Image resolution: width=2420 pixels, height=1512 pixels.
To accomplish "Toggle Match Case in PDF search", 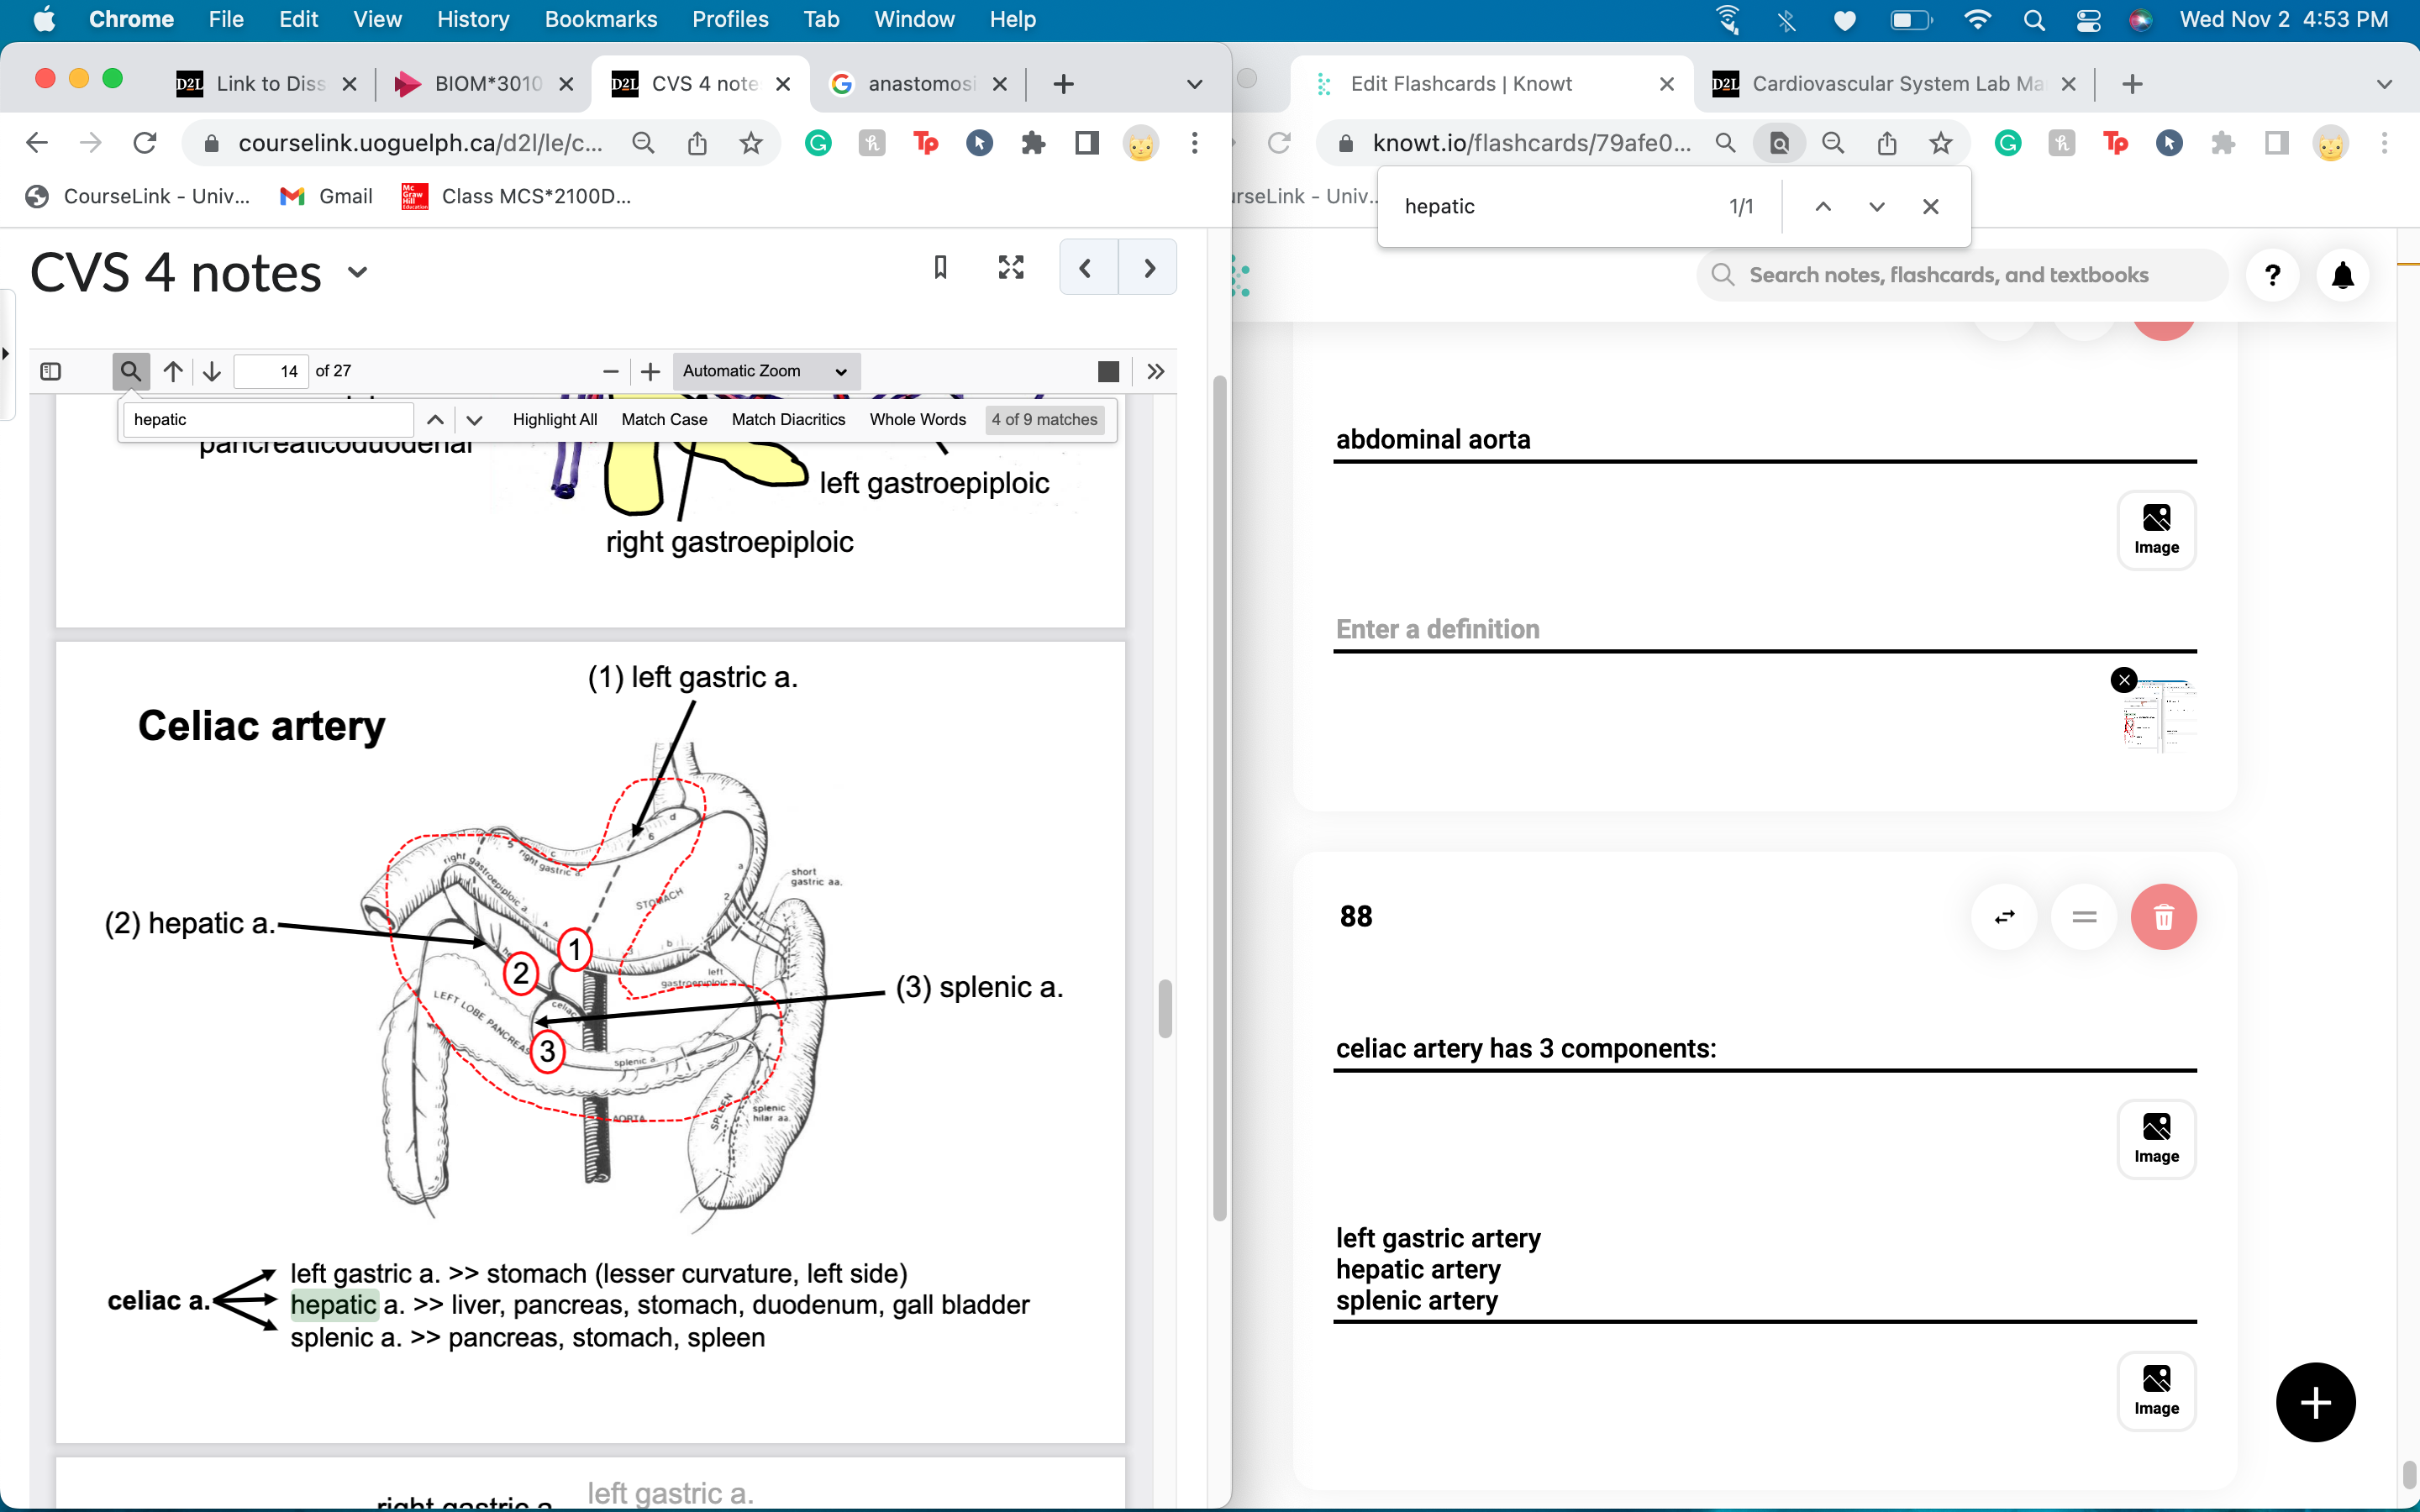I will point(664,420).
